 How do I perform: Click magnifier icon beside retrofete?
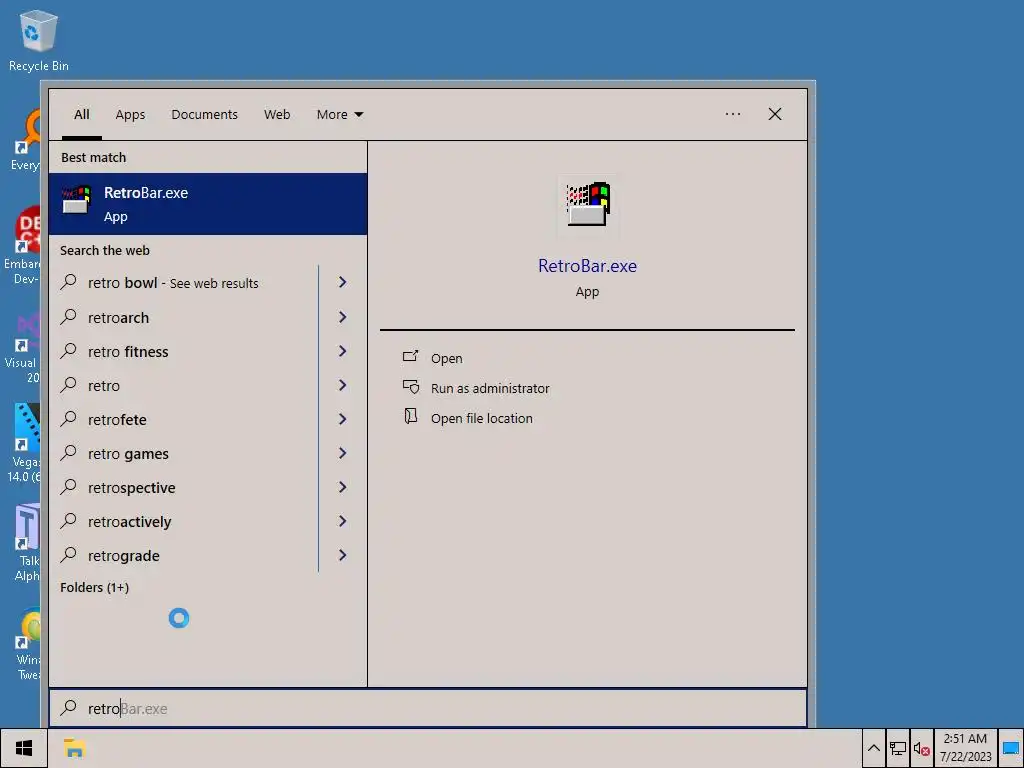[69, 419]
